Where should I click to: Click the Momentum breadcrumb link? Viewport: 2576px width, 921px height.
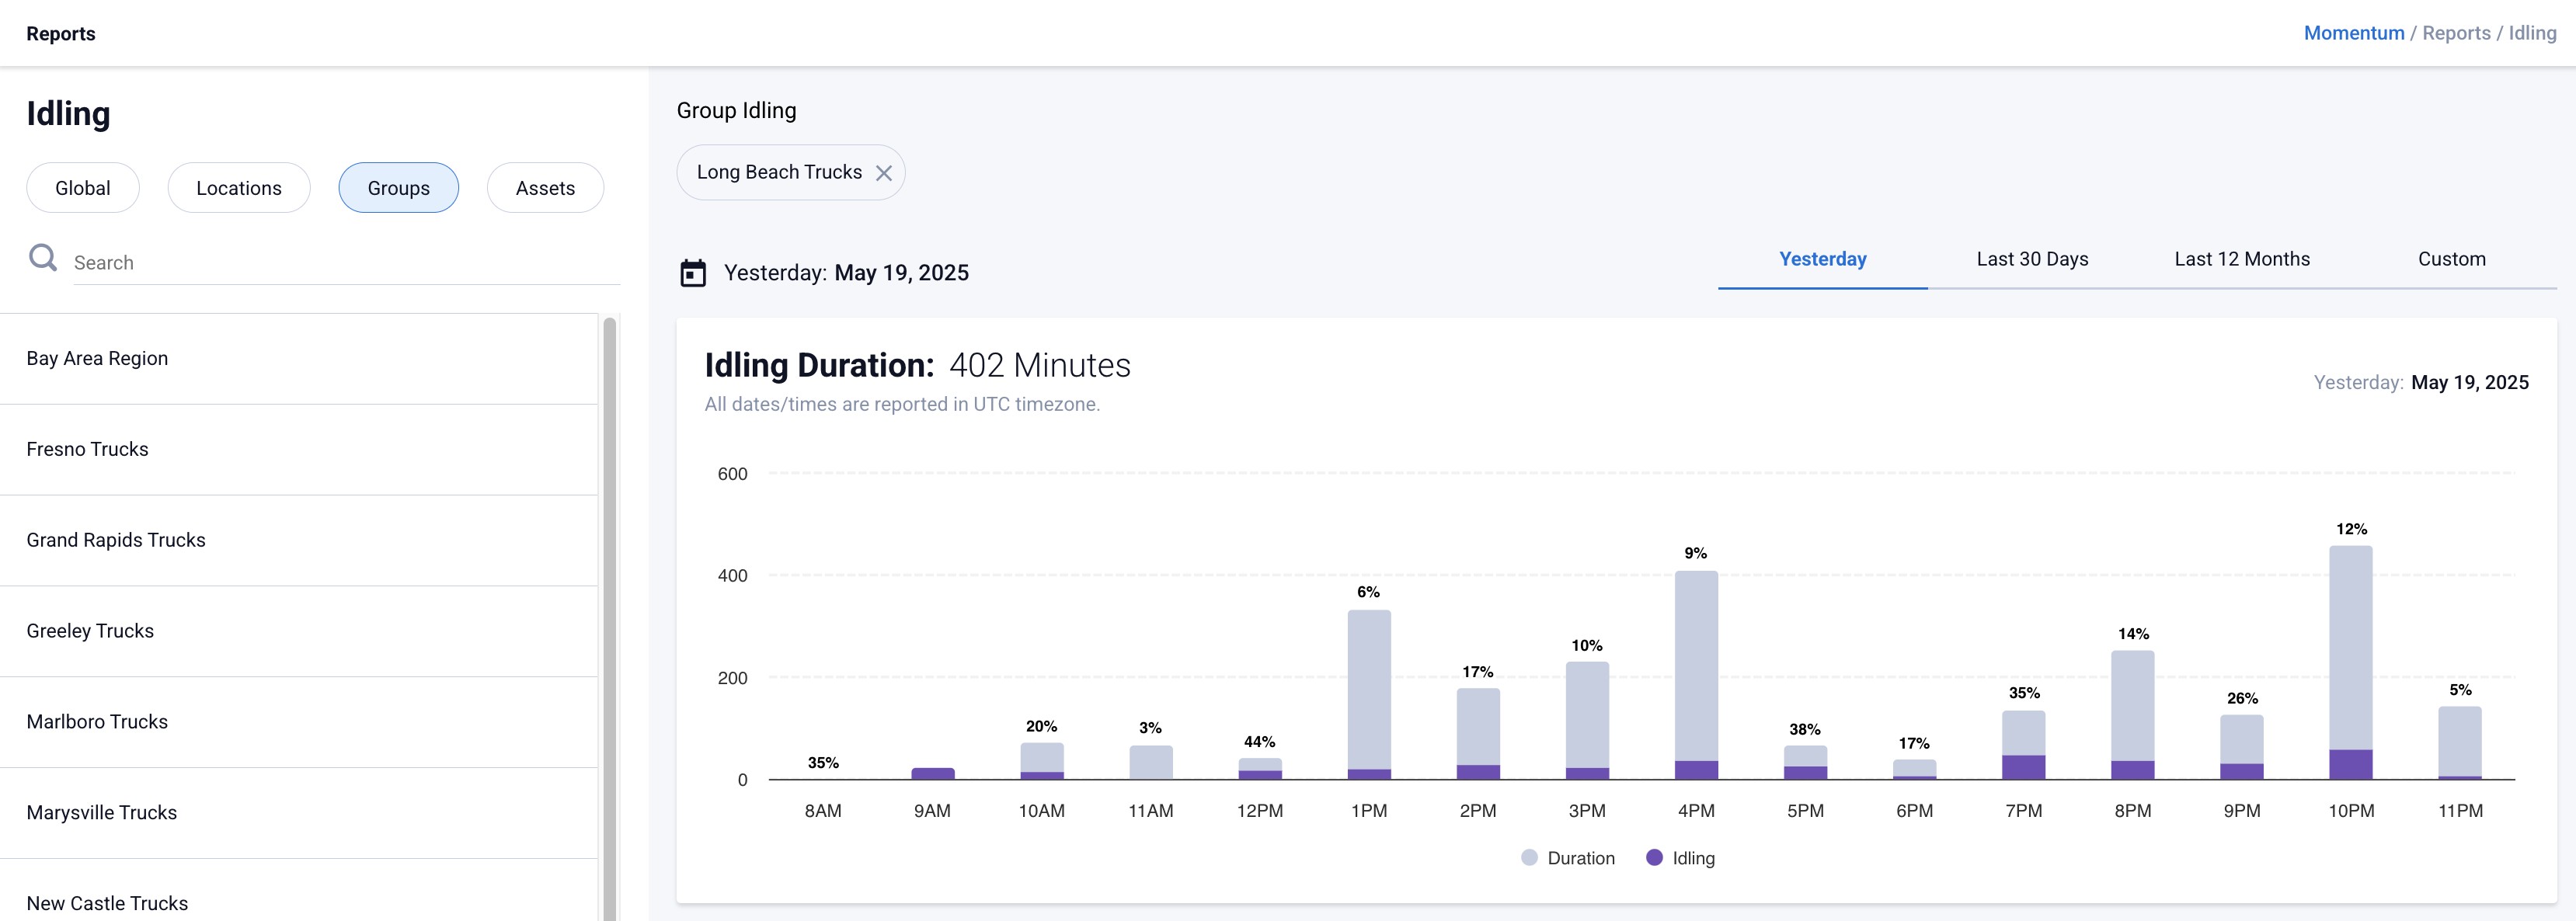(x=2354, y=33)
